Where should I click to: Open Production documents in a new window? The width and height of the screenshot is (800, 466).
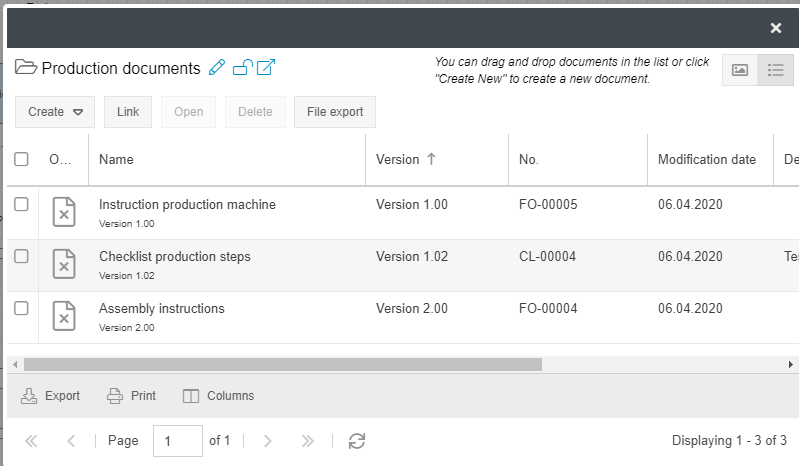click(x=266, y=68)
